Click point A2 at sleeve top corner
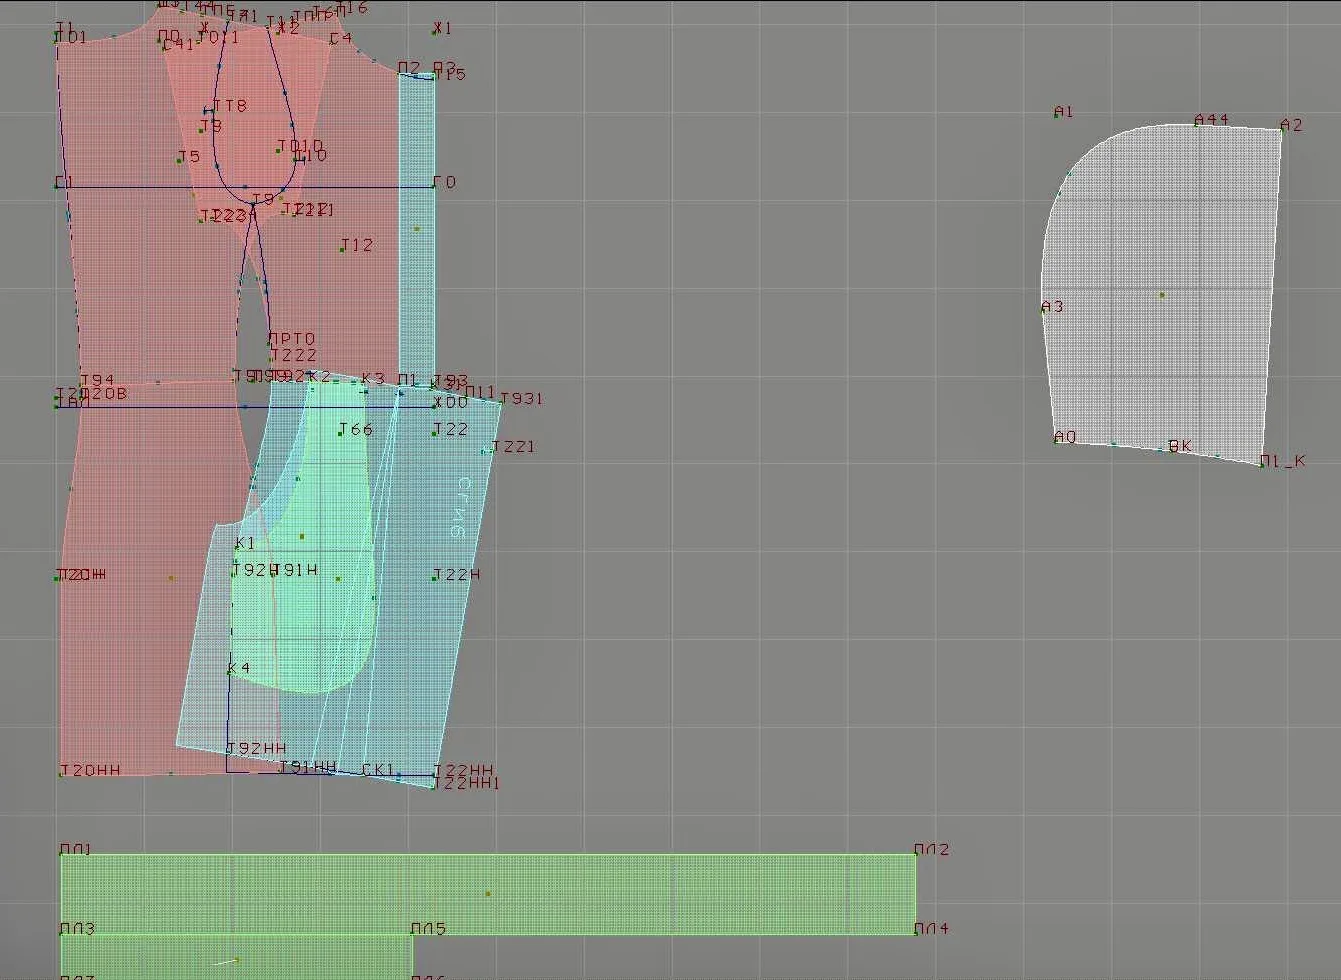This screenshot has height=980, width=1341. 1291,125
